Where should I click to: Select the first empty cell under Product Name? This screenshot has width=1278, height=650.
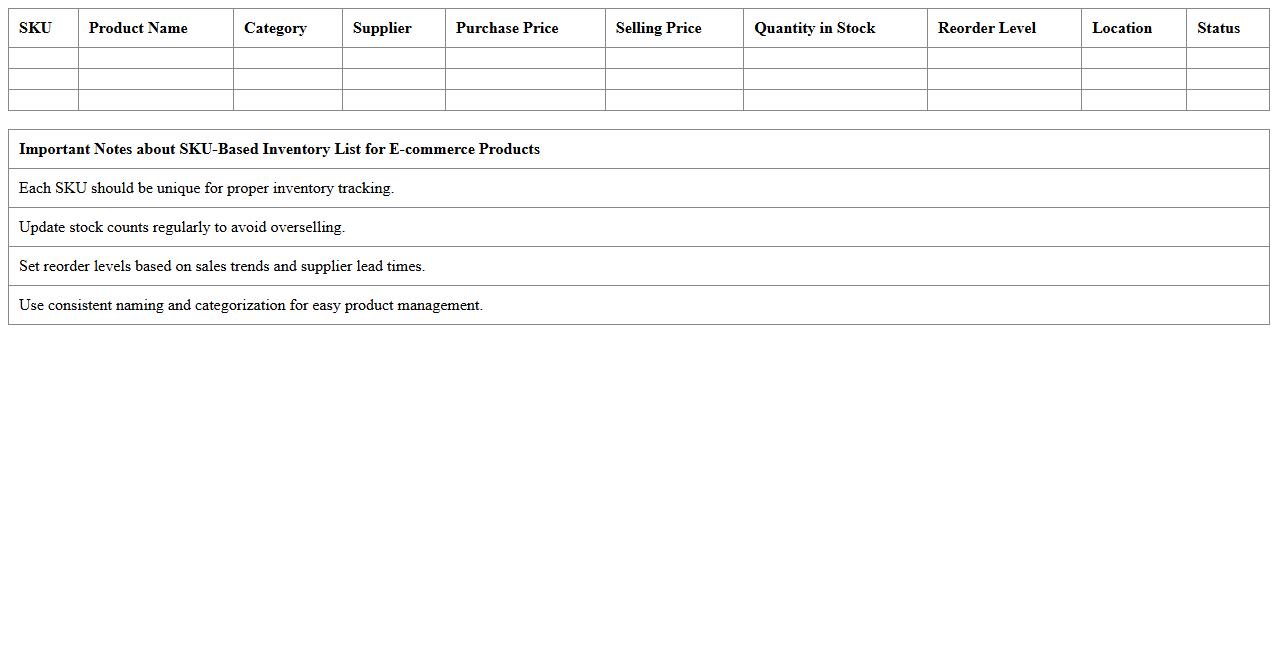coord(155,58)
